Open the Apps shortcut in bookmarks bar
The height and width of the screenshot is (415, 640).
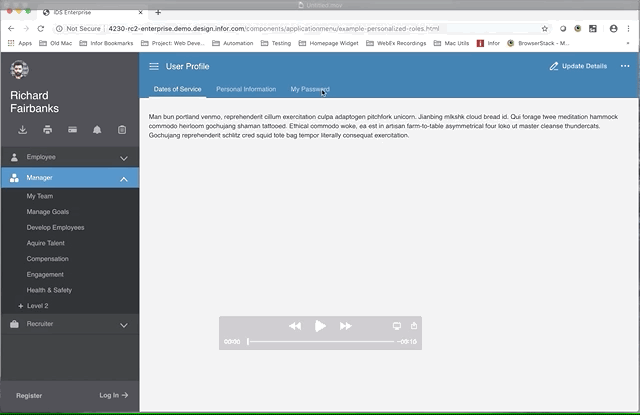pyautogui.click(x=20, y=43)
